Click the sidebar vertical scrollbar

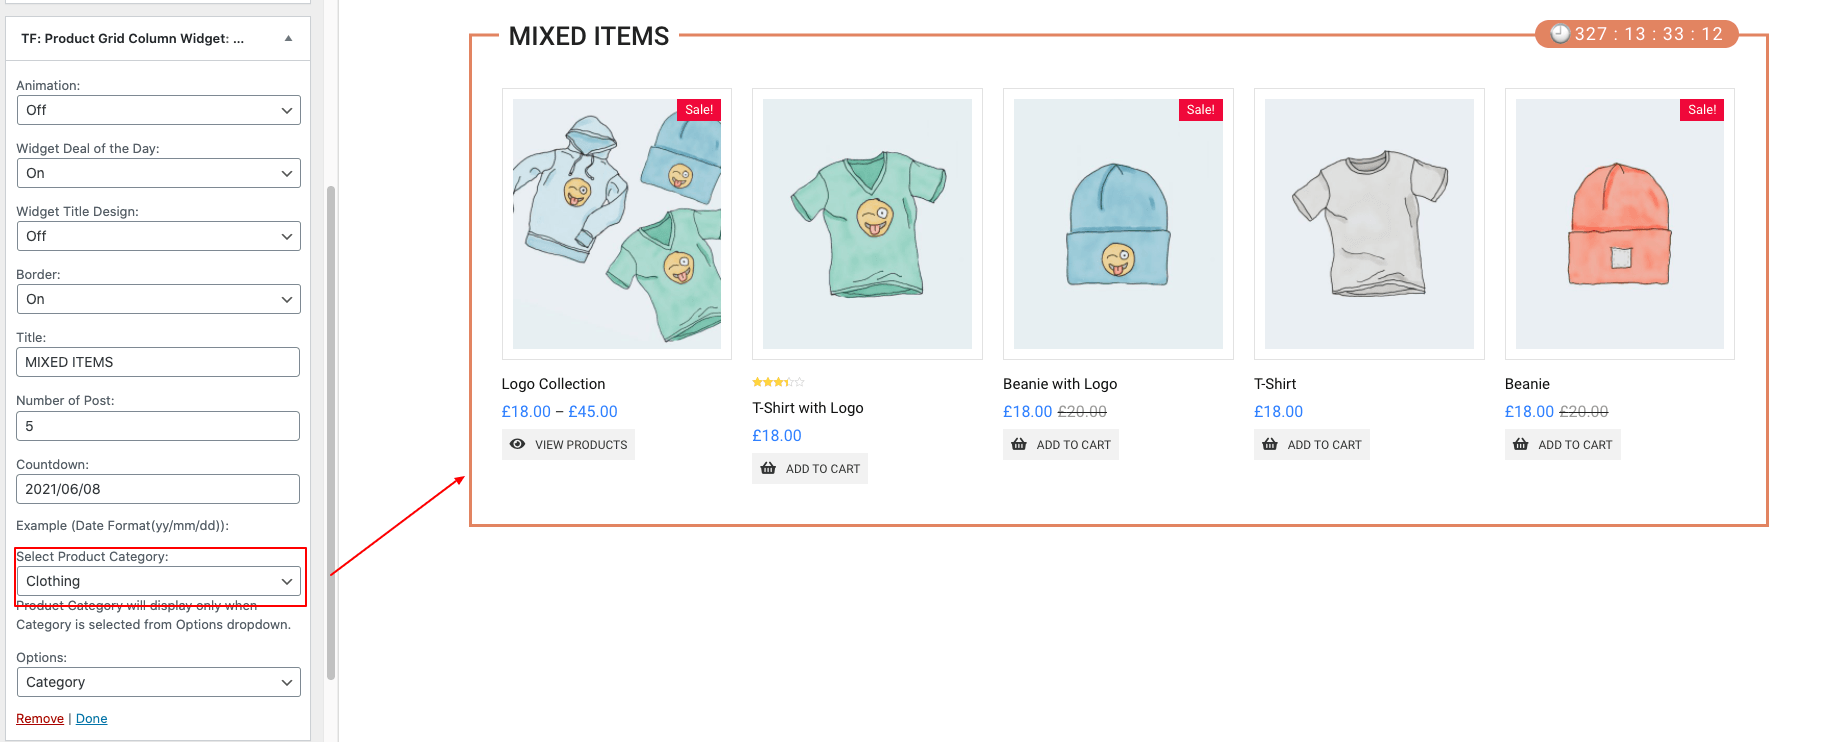331,430
